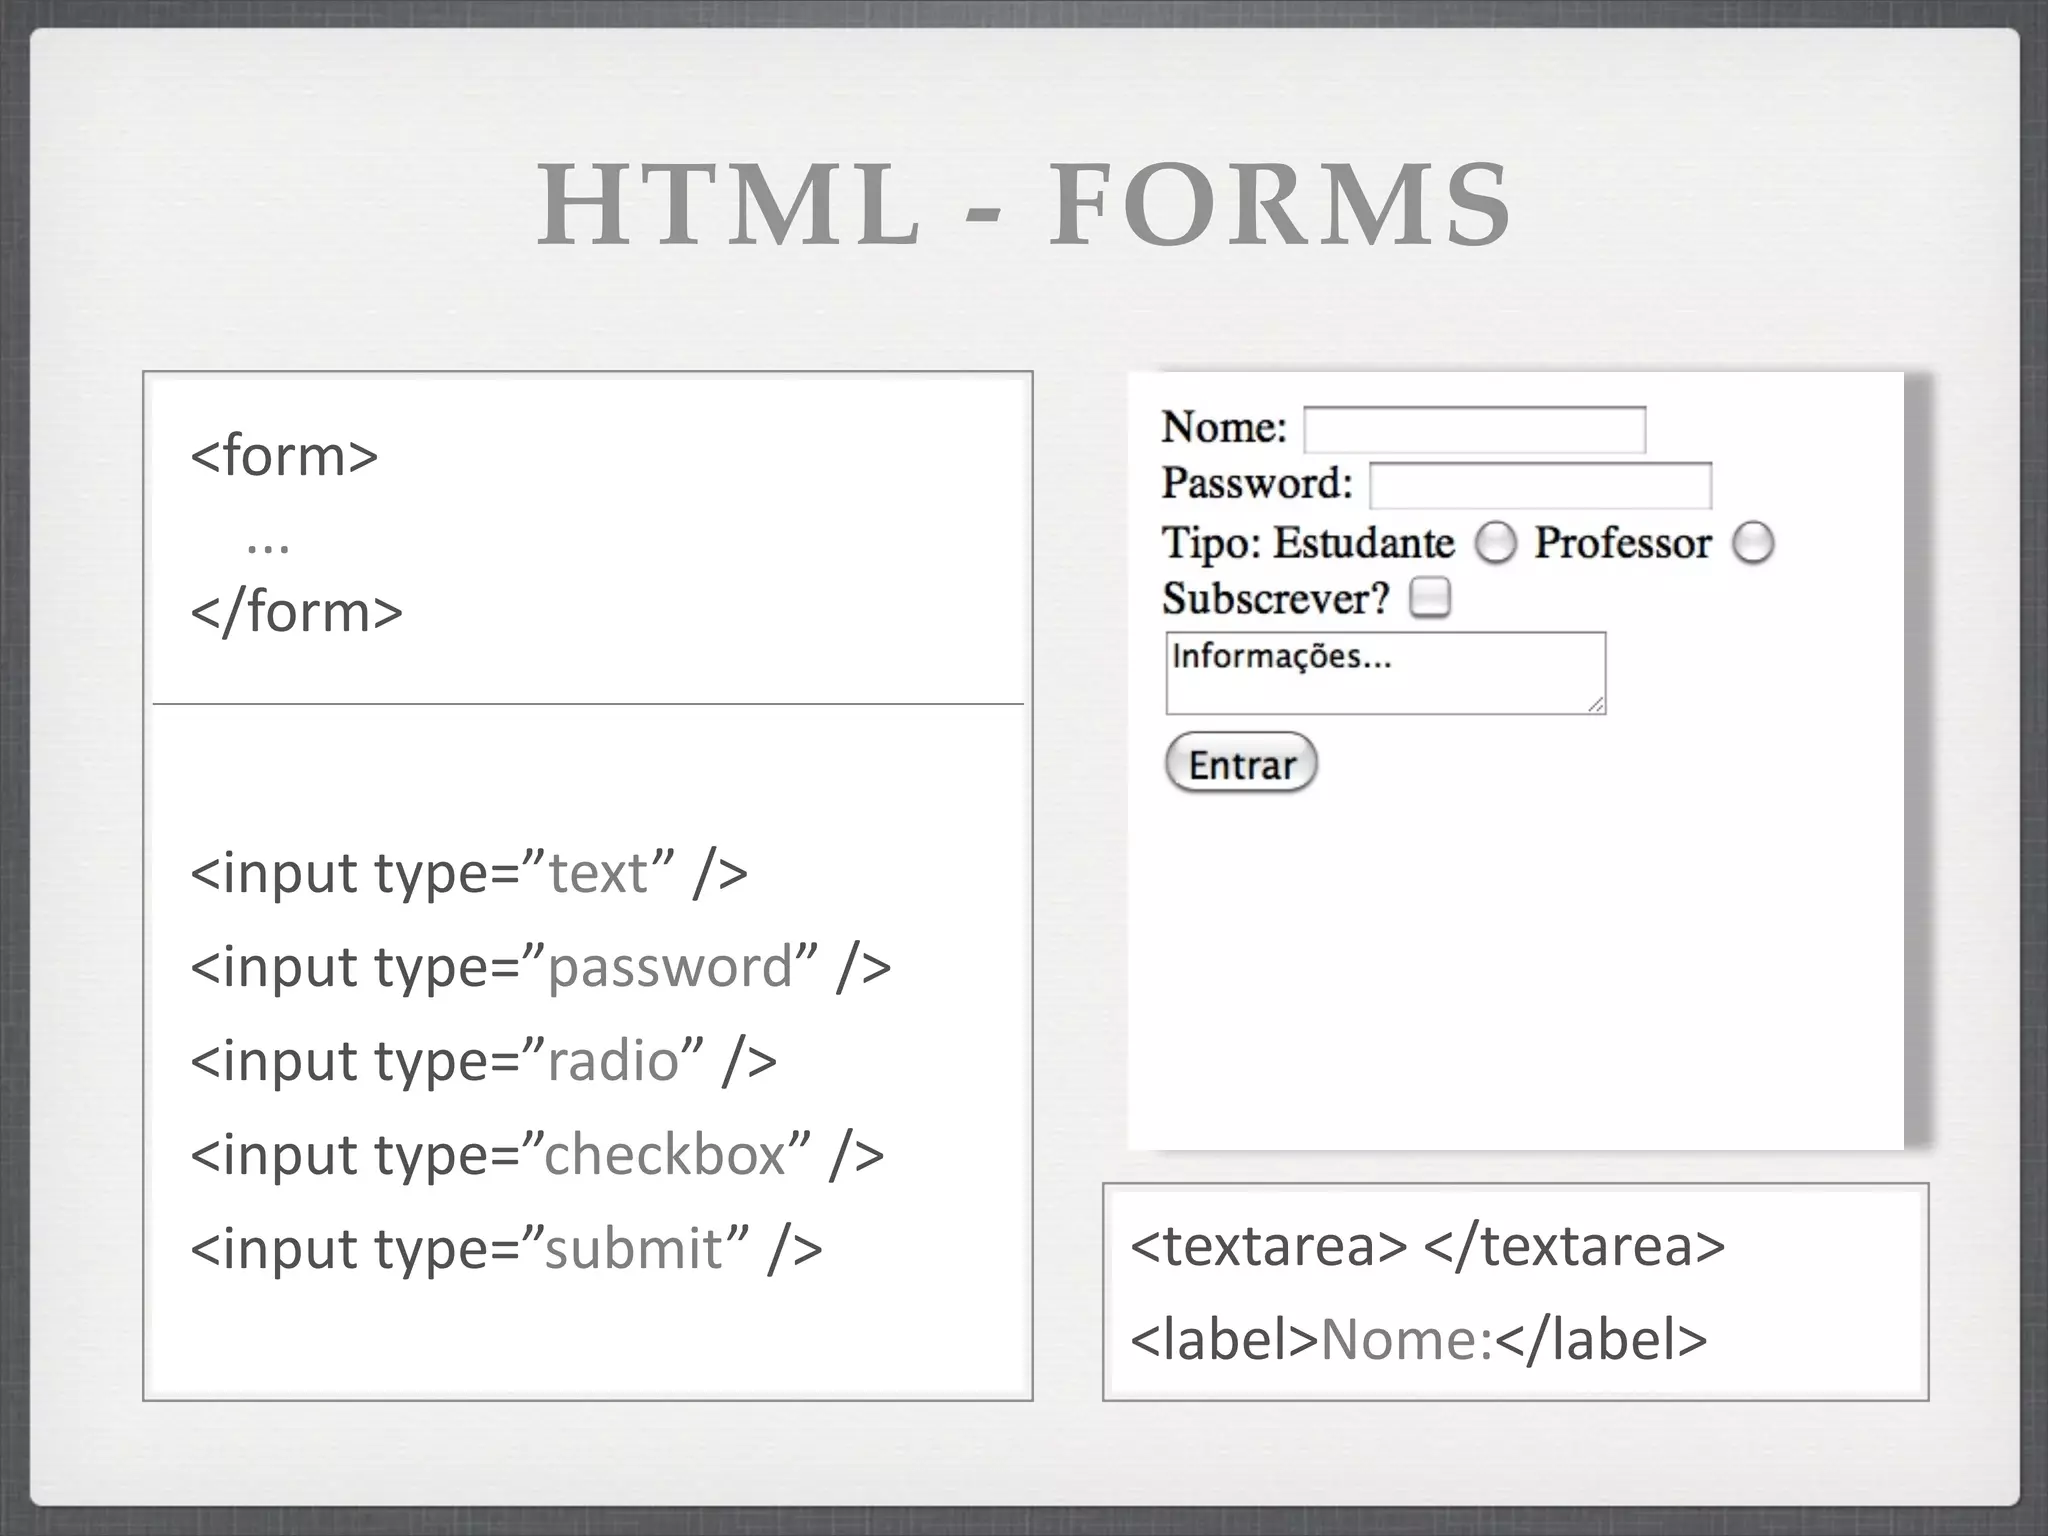The image size is (2048, 1536).
Task: Select the Professor radio button
Action: click(1753, 543)
